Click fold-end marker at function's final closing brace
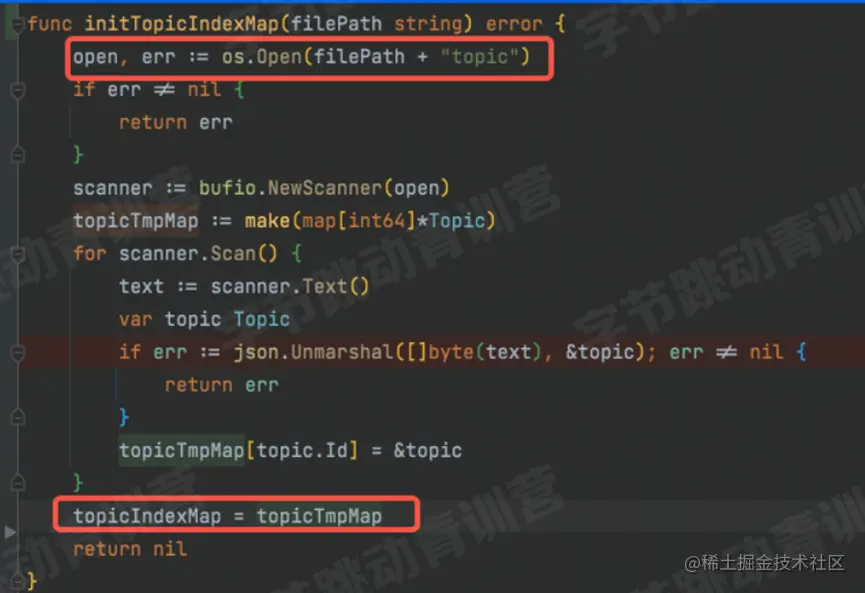Viewport: 865px width, 593px height. pyautogui.click(x=18, y=581)
